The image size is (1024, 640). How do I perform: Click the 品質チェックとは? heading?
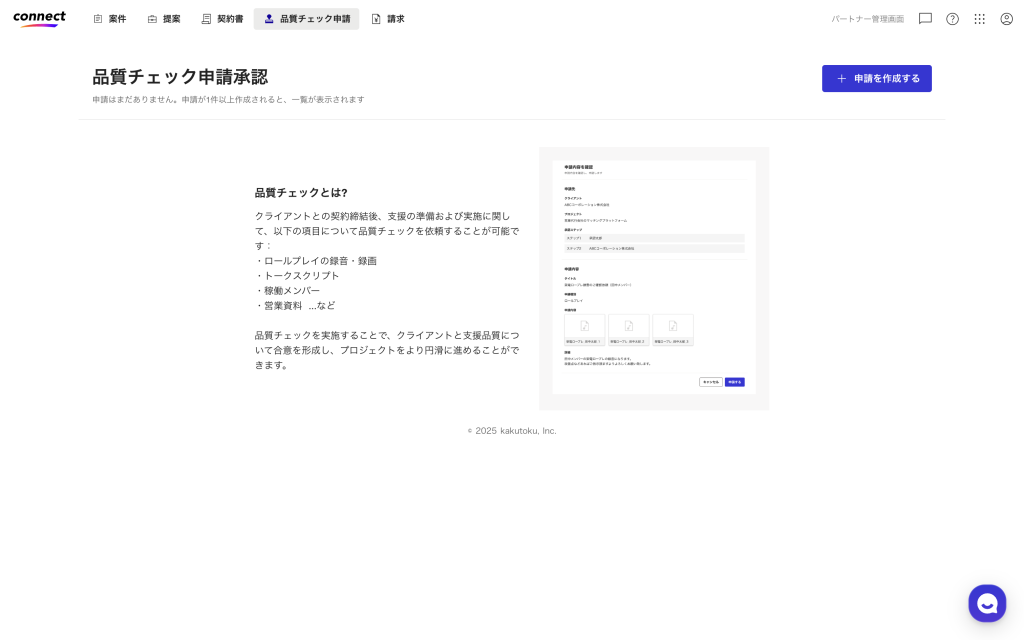pos(301,192)
